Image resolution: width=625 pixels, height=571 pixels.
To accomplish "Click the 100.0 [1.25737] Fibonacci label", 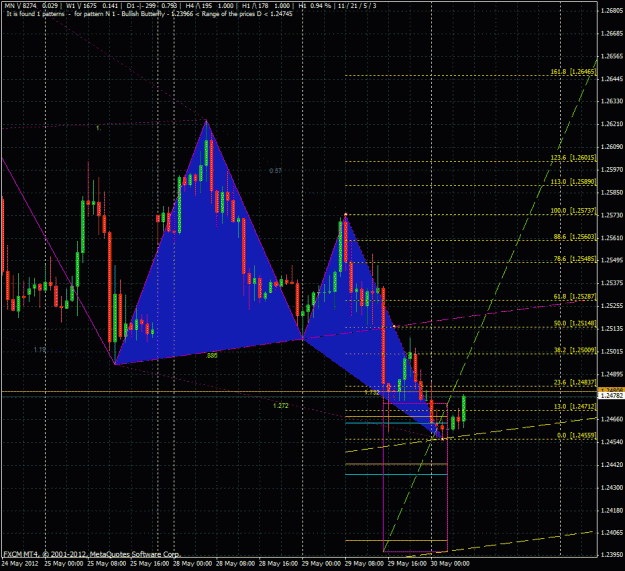I will pos(574,211).
